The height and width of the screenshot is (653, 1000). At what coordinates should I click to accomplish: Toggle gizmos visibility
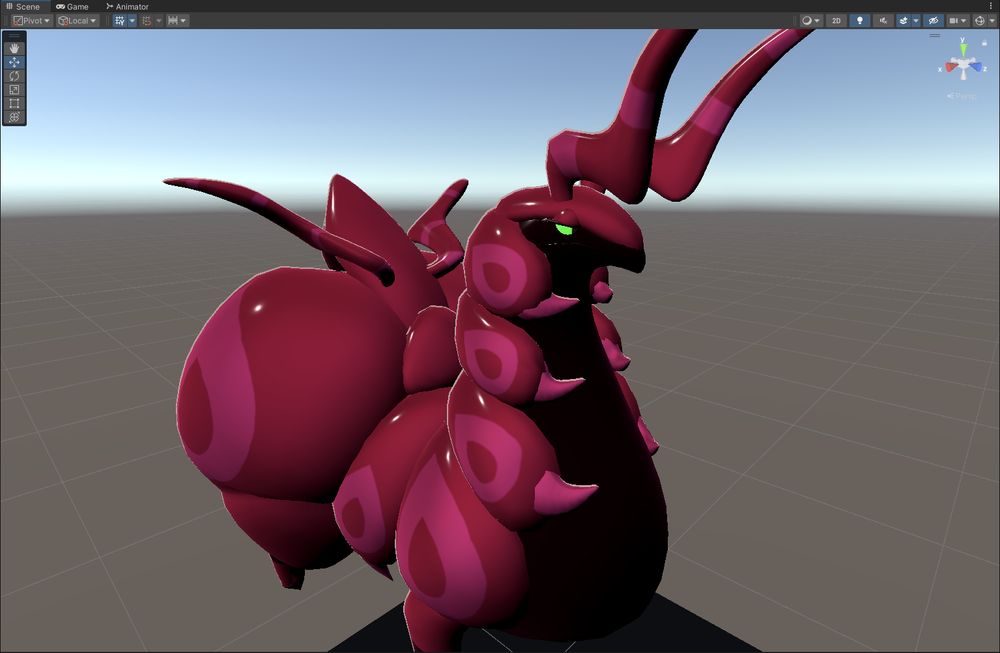coord(980,20)
